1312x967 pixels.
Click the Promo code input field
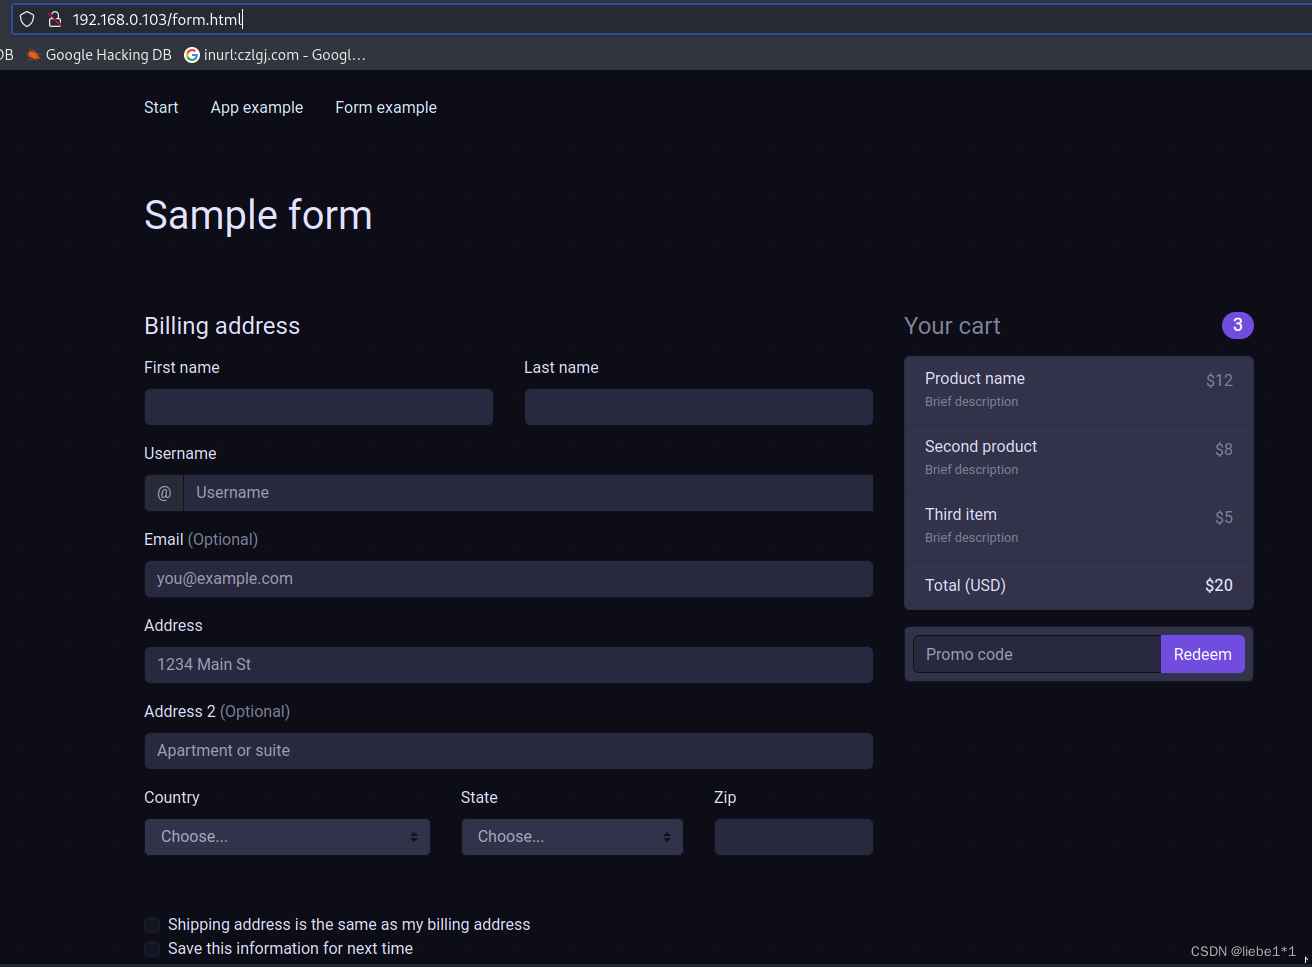click(1037, 654)
